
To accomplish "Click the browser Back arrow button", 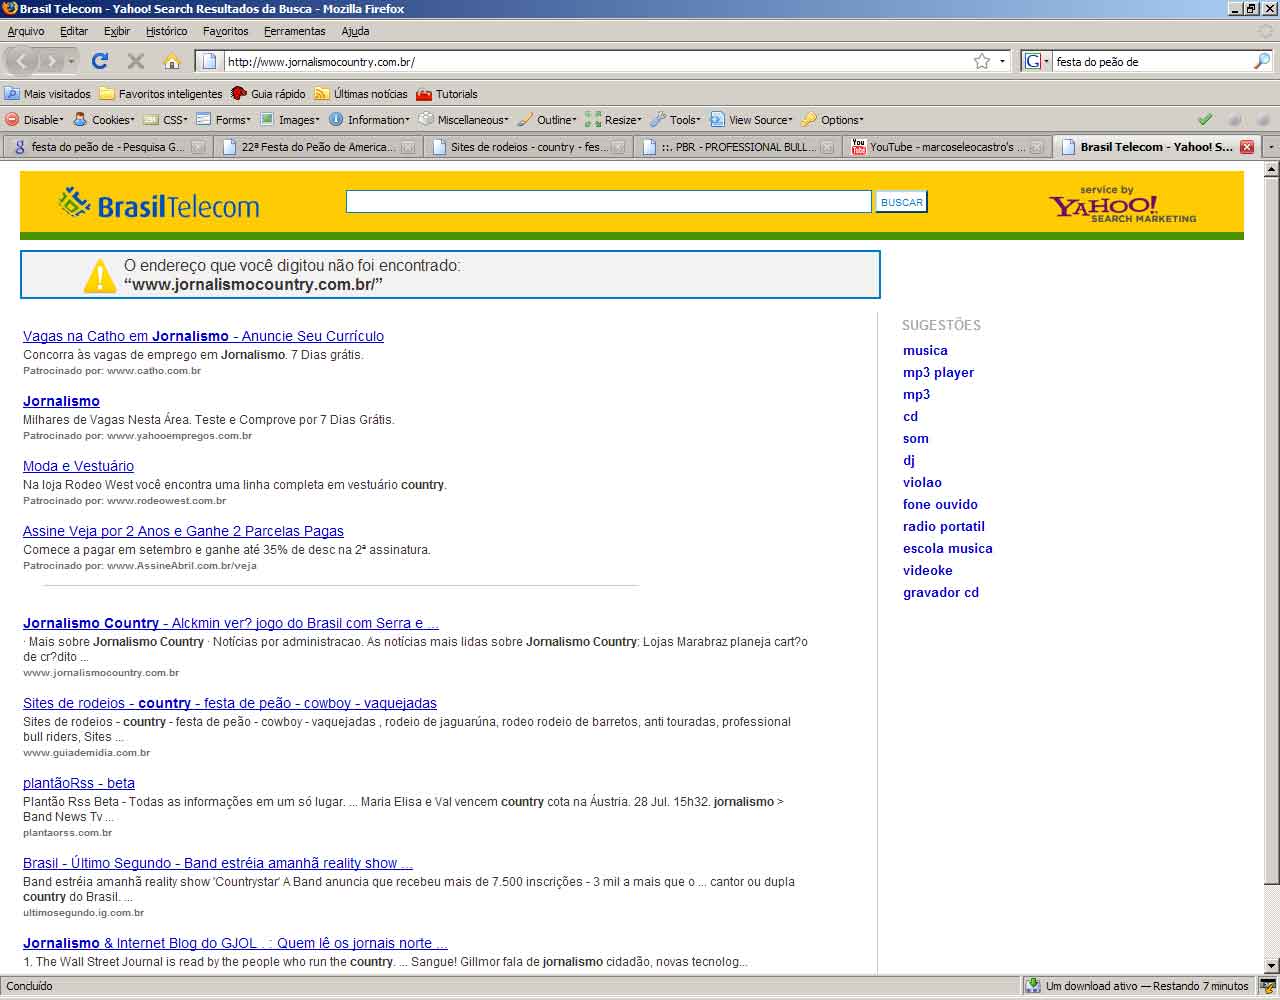I will click(x=21, y=61).
